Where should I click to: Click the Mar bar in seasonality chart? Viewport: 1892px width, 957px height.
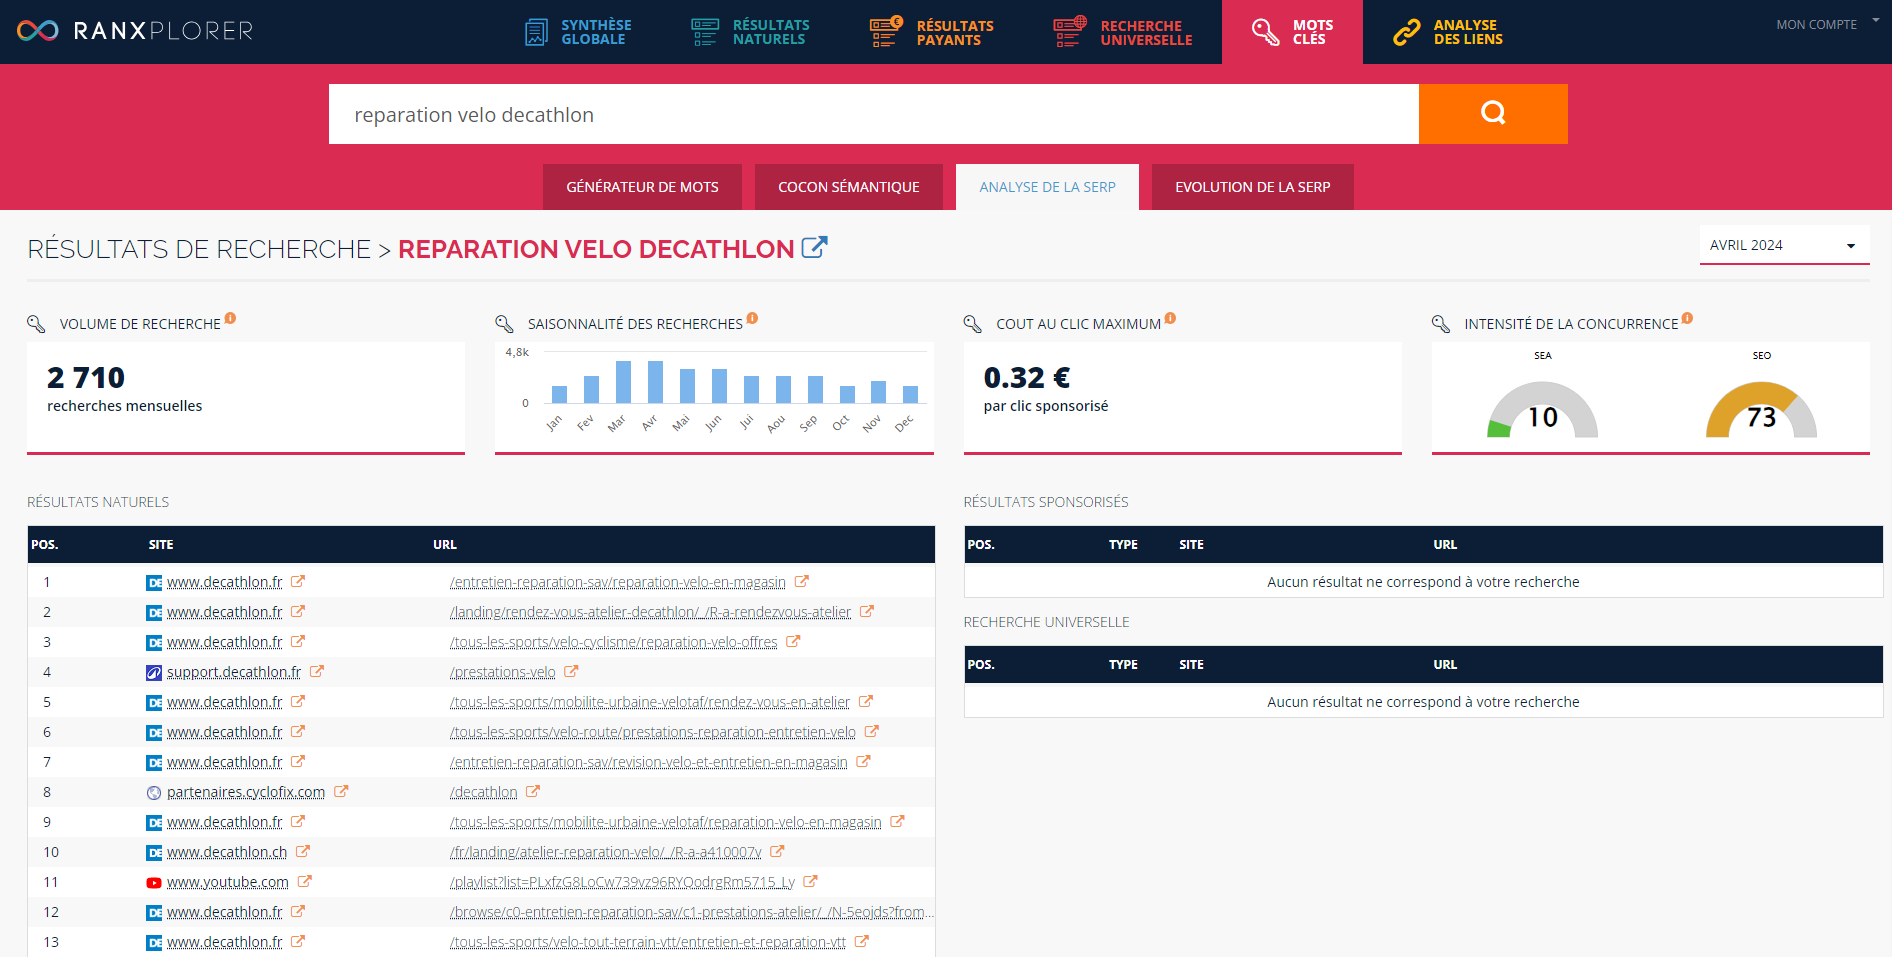[x=624, y=382]
